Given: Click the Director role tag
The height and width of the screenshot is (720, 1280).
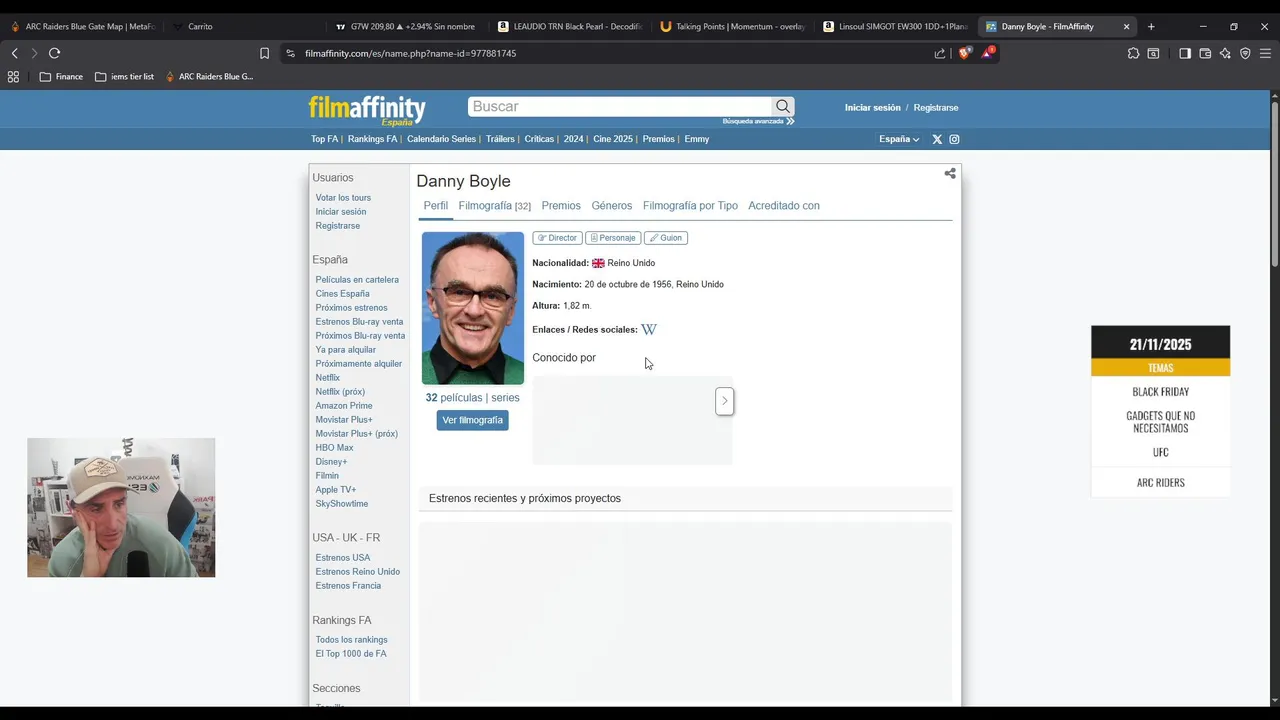Looking at the screenshot, I should point(557,238).
